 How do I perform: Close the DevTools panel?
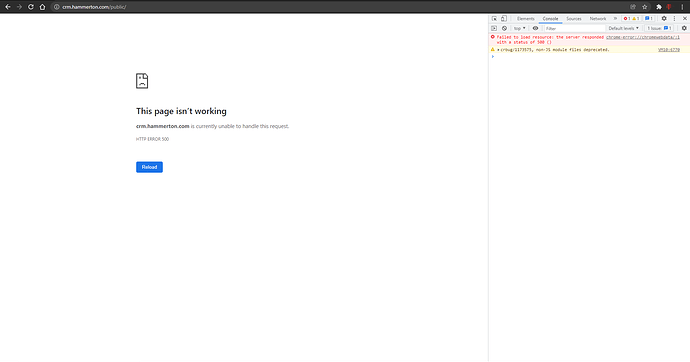(x=685, y=18)
